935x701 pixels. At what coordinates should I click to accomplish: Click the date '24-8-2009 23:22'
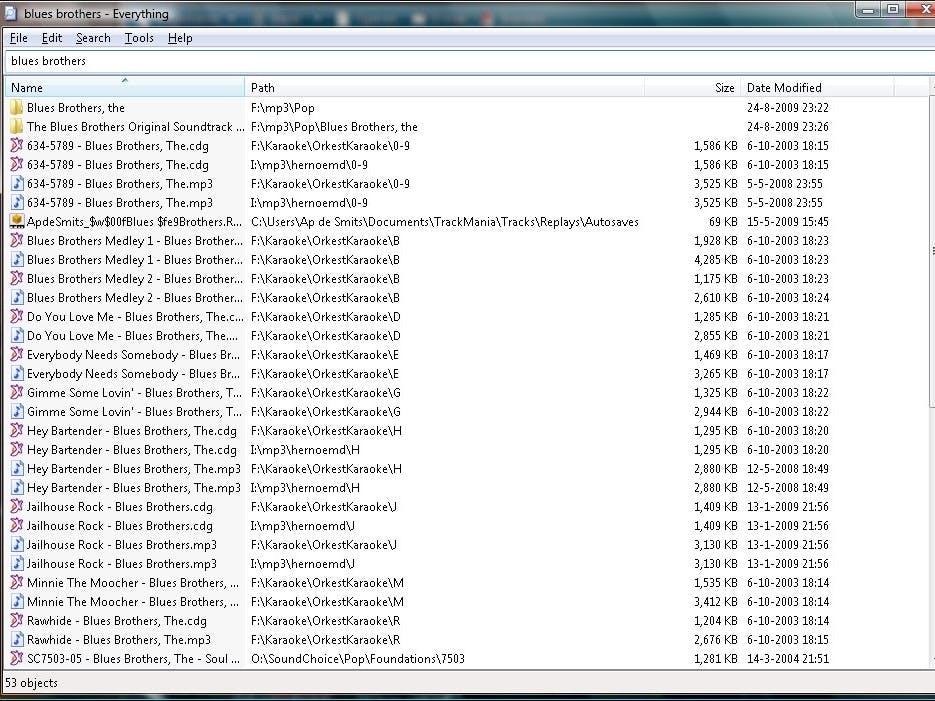click(x=788, y=108)
